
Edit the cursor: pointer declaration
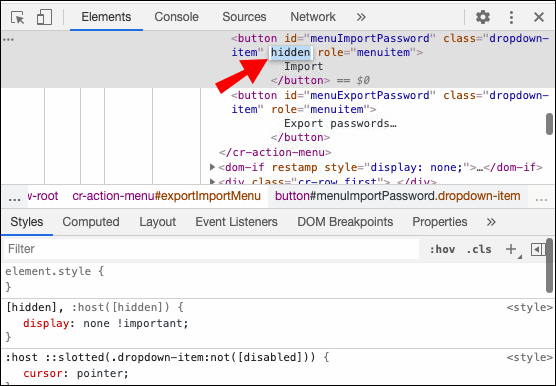click(76, 373)
